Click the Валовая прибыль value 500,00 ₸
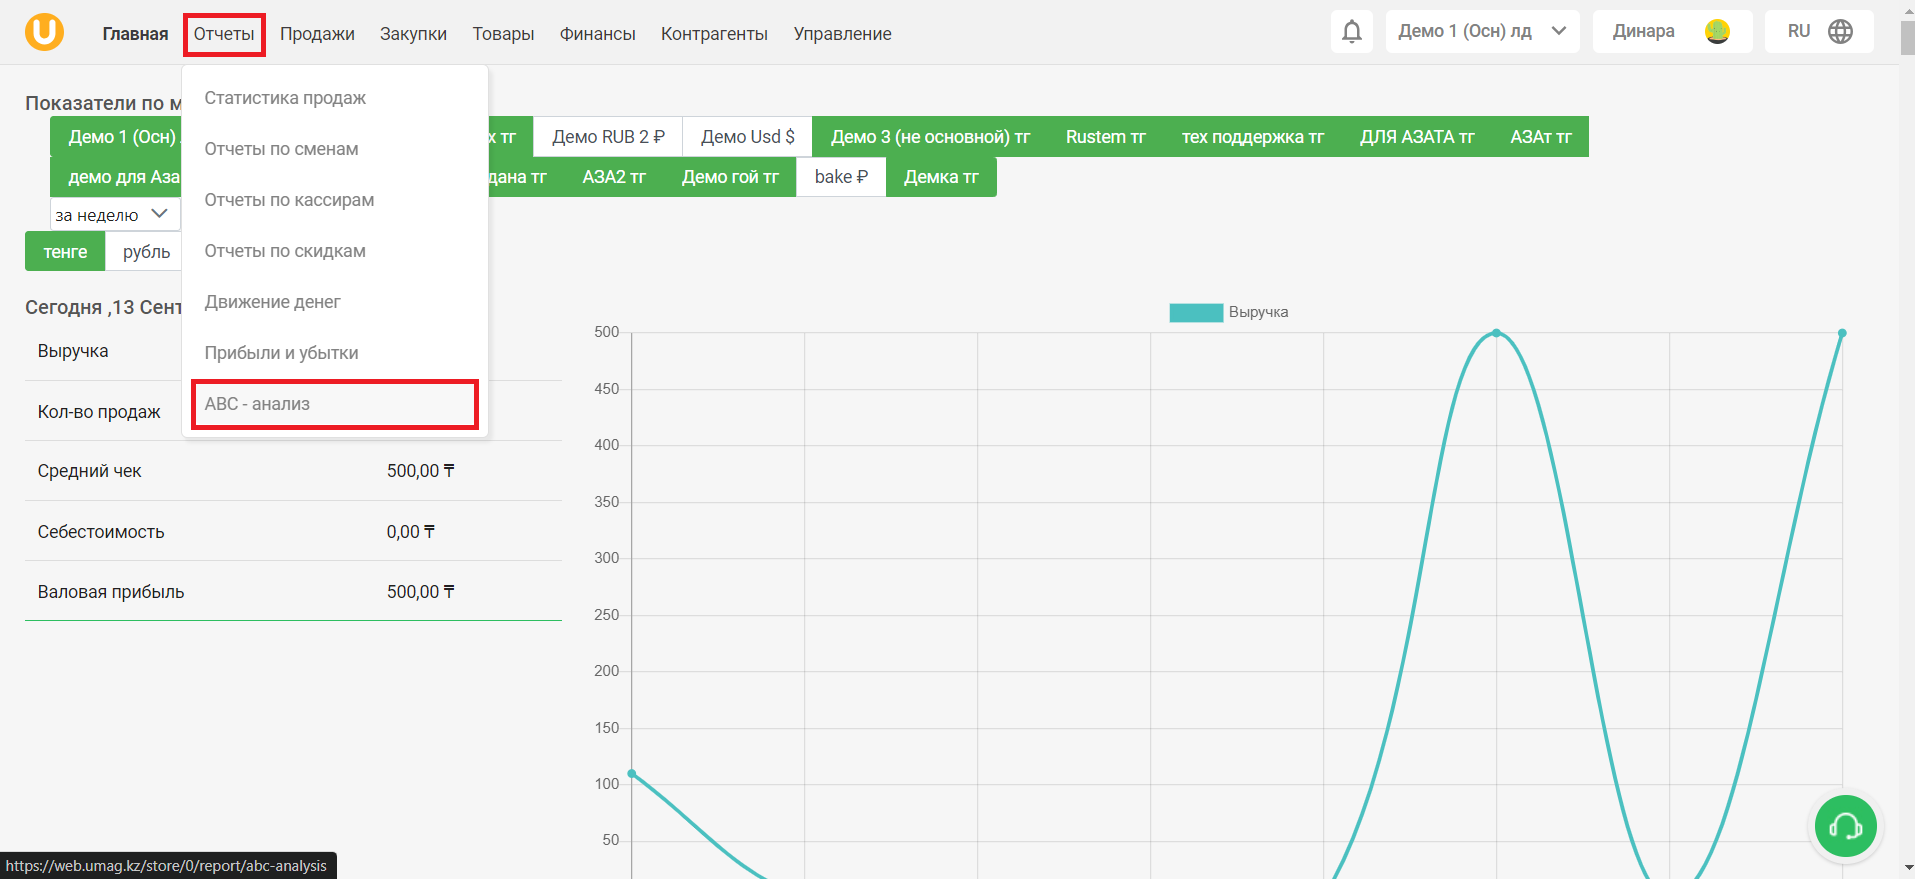 pyautogui.click(x=420, y=592)
